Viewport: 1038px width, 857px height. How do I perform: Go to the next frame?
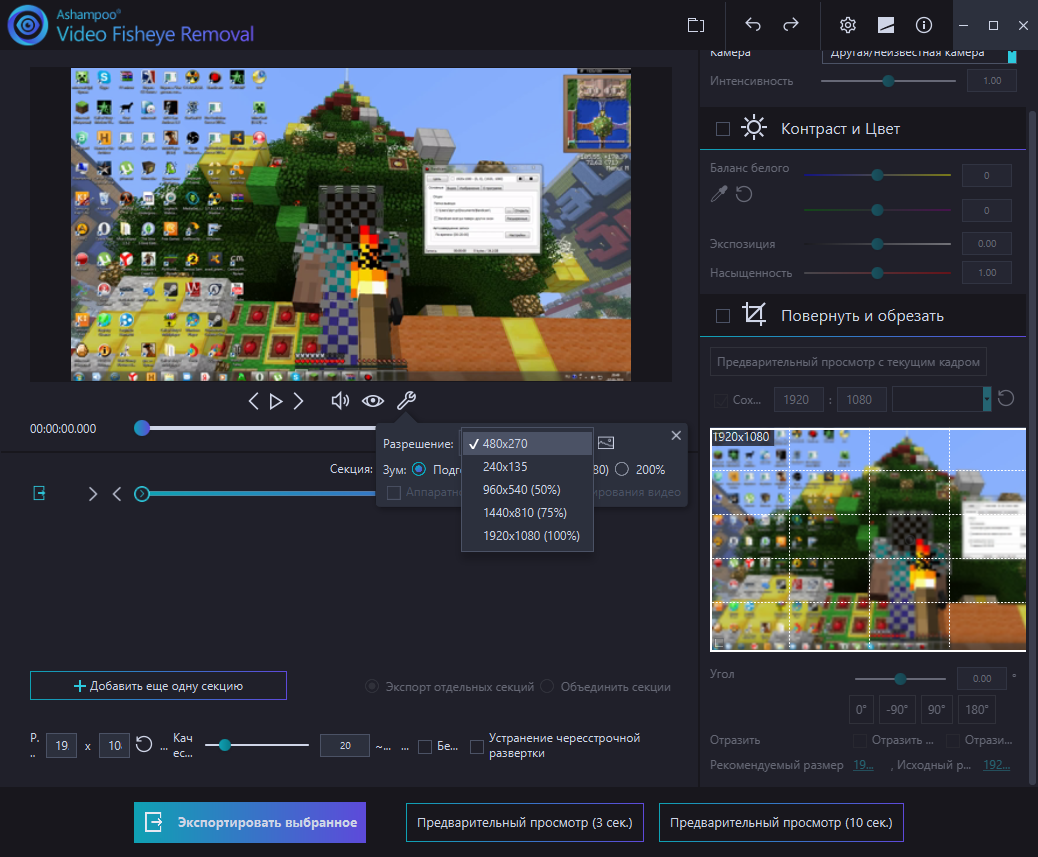(x=299, y=400)
